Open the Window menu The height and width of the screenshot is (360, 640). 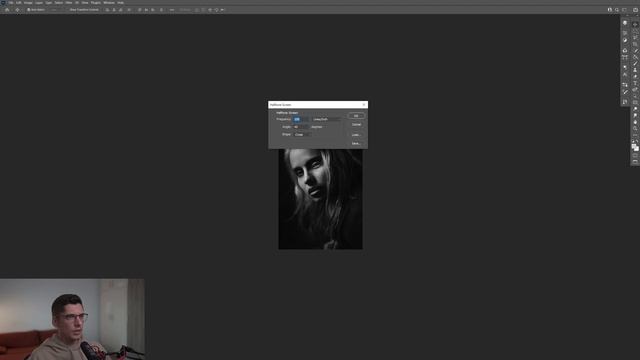coord(109,2)
